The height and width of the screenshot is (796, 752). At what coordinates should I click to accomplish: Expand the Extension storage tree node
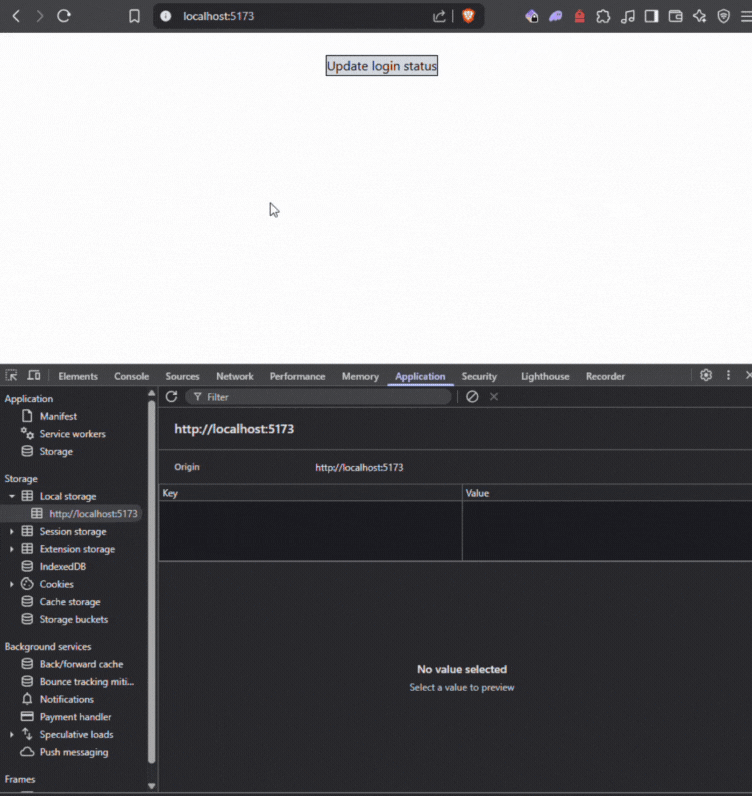click(x=12, y=549)
